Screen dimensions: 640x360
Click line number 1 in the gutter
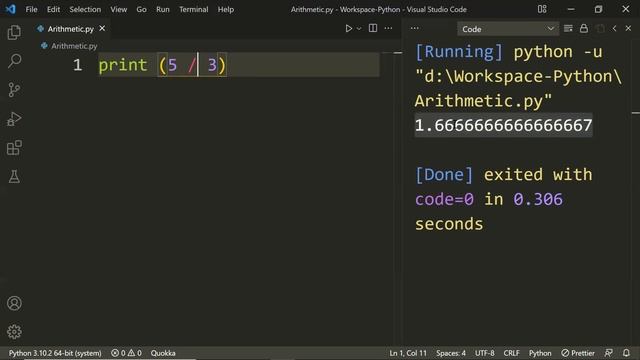pos(78,65)
